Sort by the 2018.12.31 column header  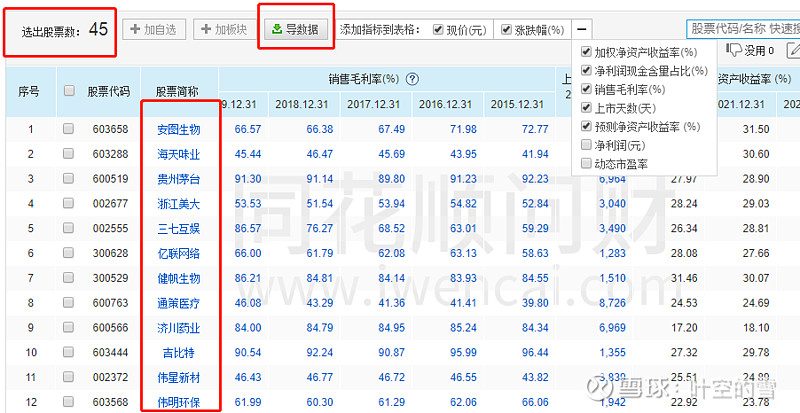(x=302, y=104)
